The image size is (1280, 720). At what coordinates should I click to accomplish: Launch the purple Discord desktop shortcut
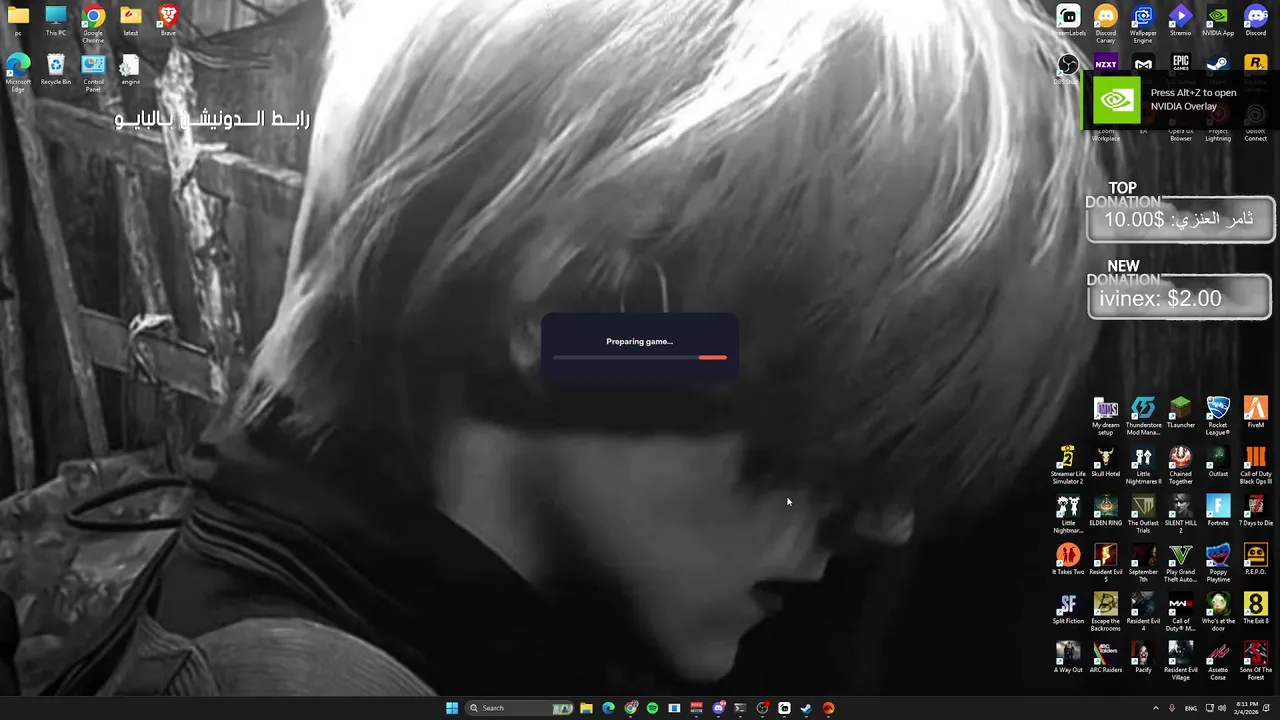(x=1256, y=20)
